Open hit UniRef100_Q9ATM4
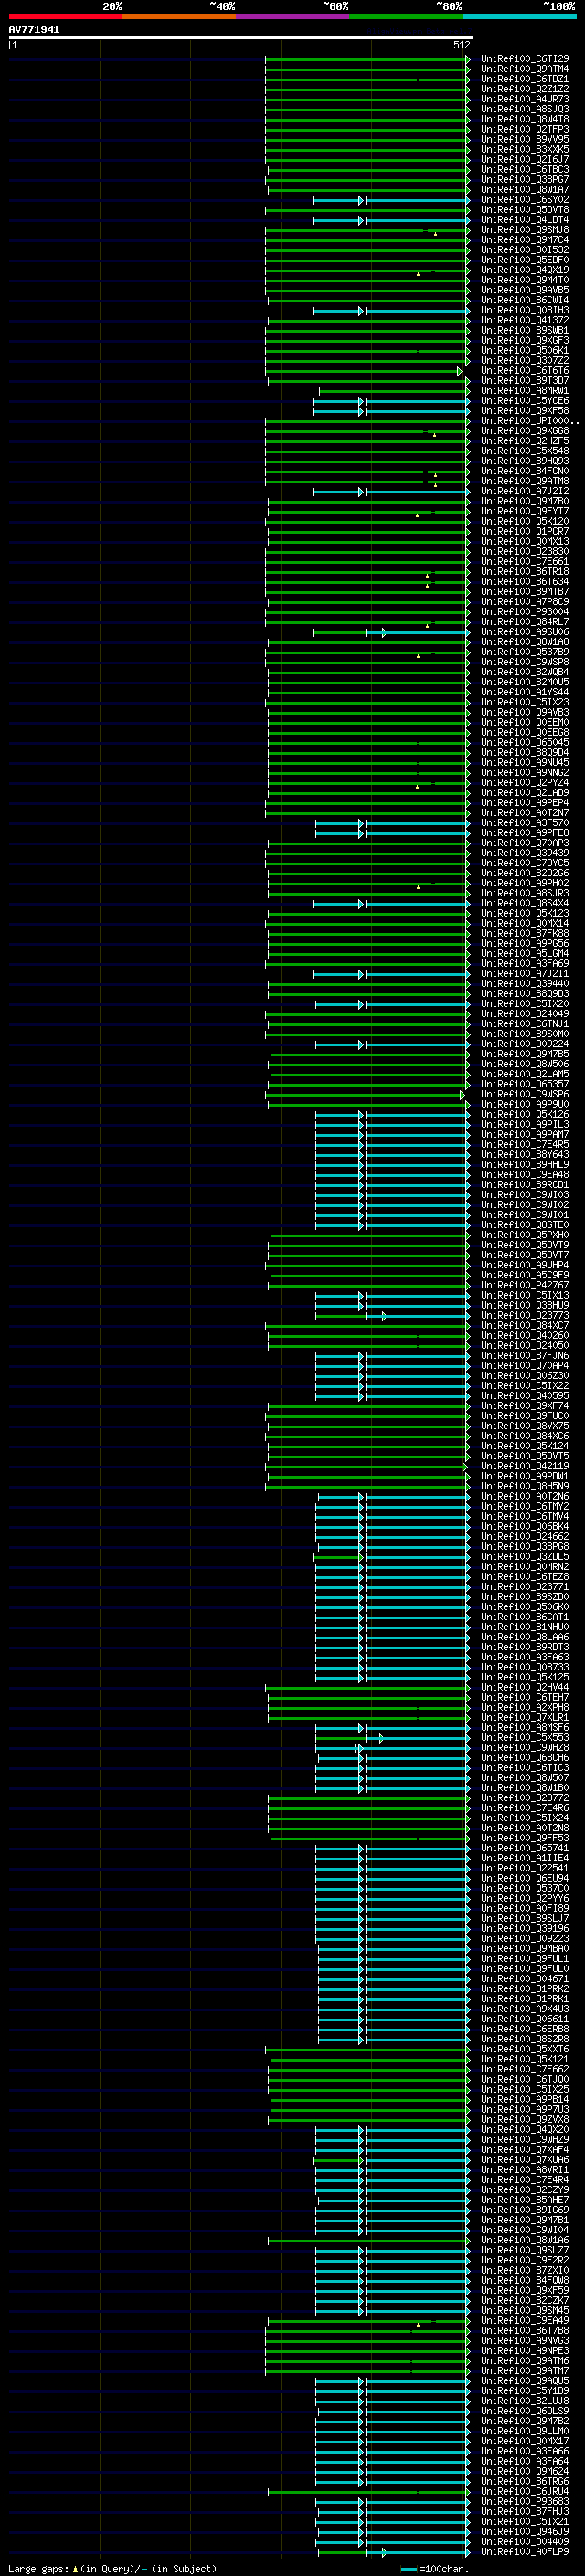Image resolution: width=585 pixels, height=2576 pixels. 525,69
